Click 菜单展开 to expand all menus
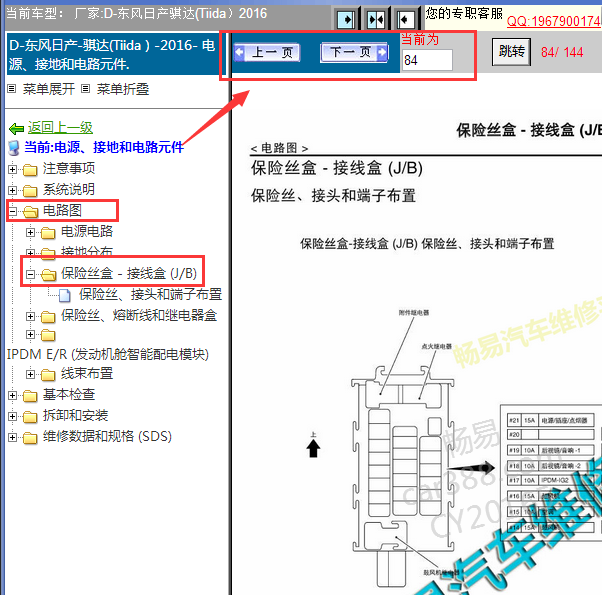This screenshot has width=602, height=595. (x=49, y=89)
